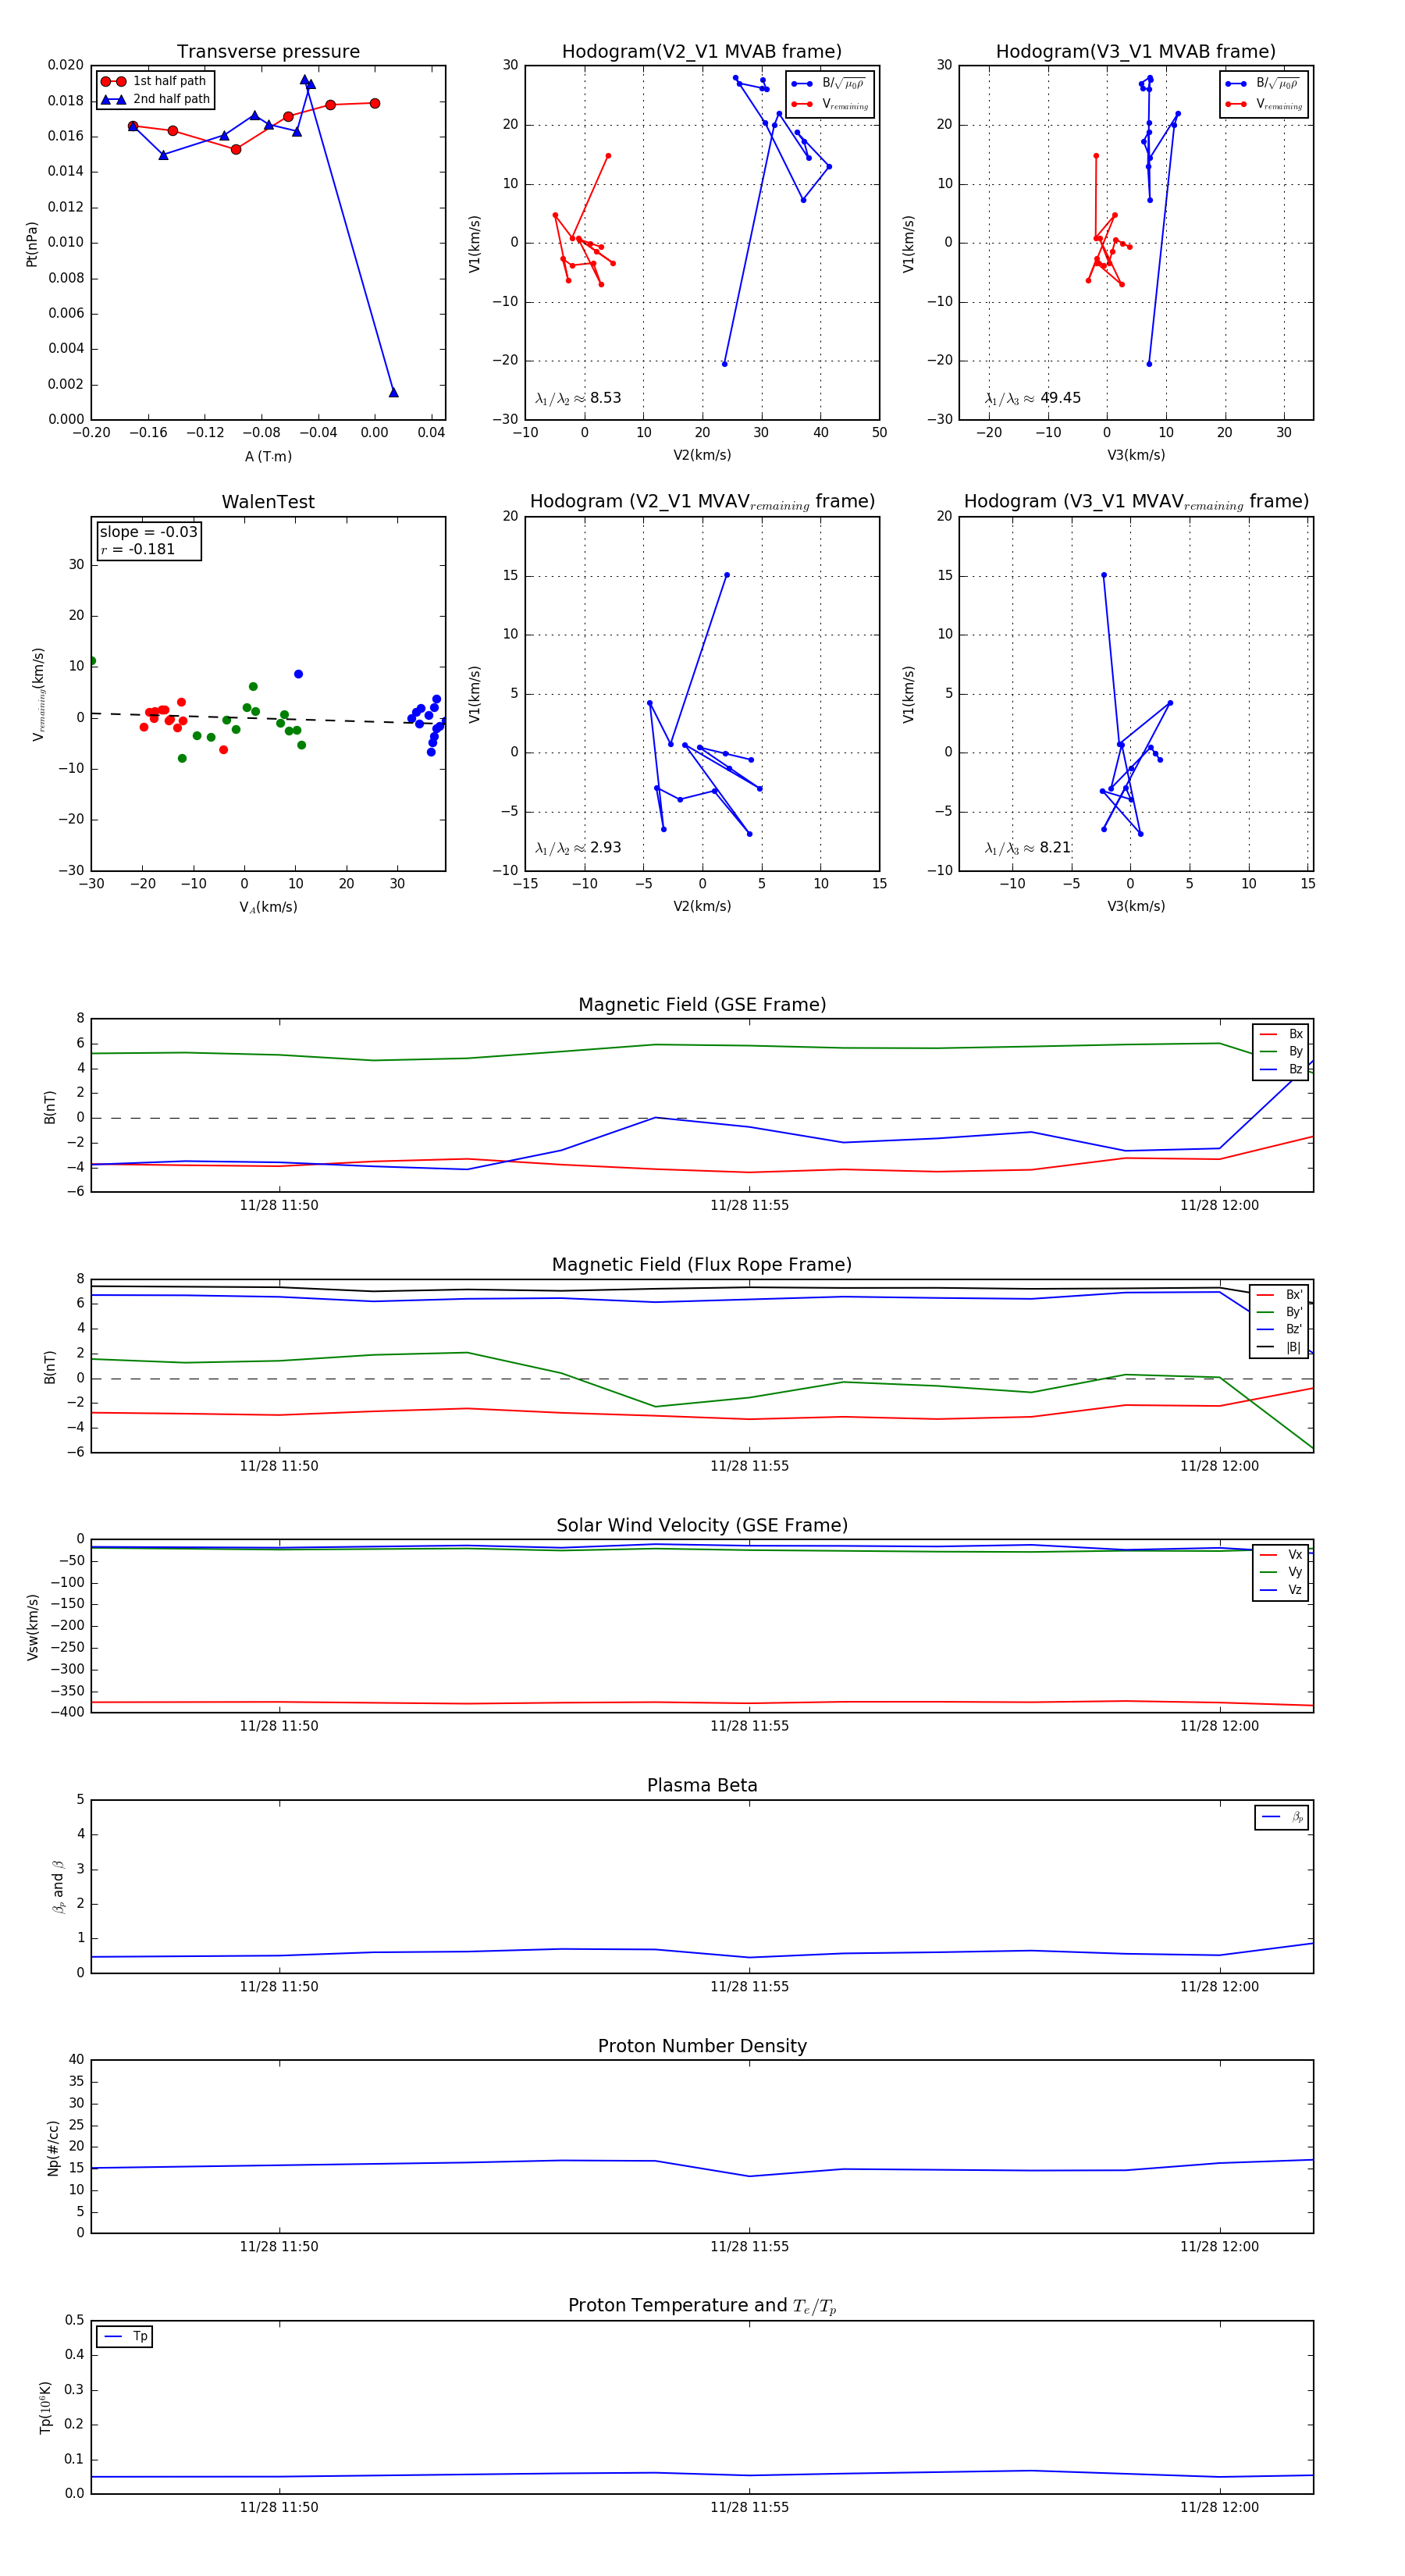Click the "11/28 12:00" tick under the Plasma Beta plot
Viewport: 1405px width, 2576px height.
tap(1219, 1987)
